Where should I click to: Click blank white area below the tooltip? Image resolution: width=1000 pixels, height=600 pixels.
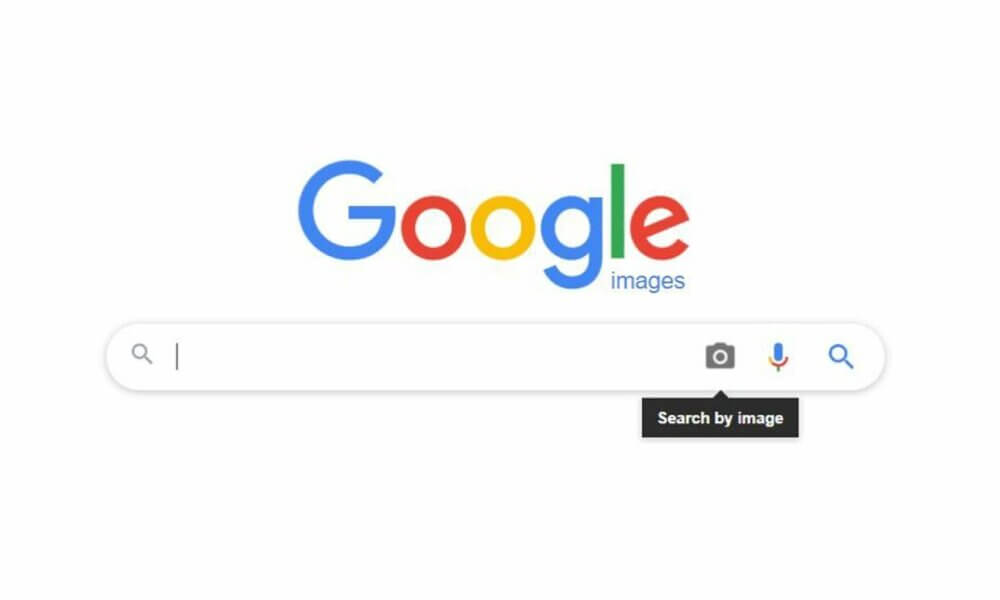coord(720,510)
